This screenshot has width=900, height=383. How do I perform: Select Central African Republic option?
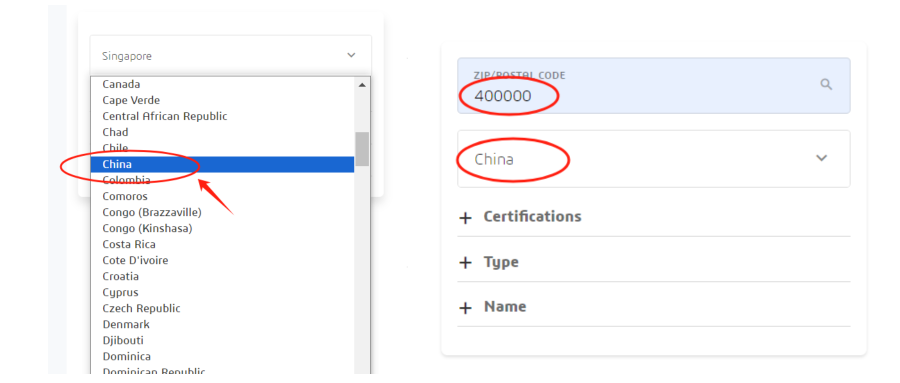click(222, 117)
